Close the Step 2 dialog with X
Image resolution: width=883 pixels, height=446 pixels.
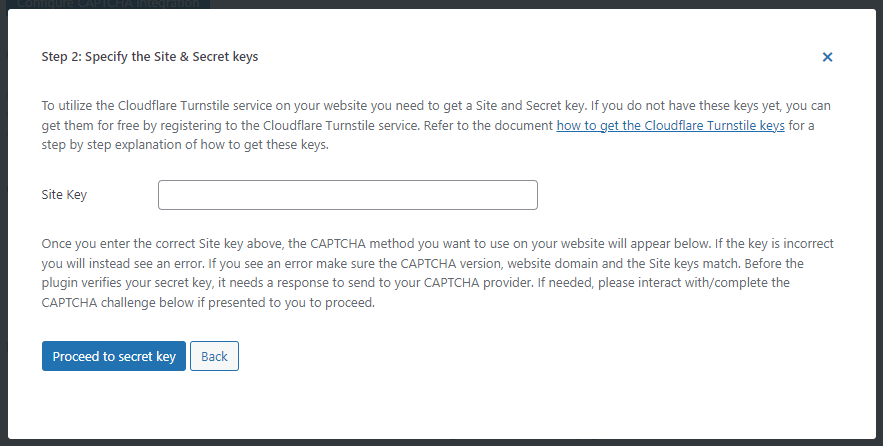pyautogui.click(x=827, y=57)
